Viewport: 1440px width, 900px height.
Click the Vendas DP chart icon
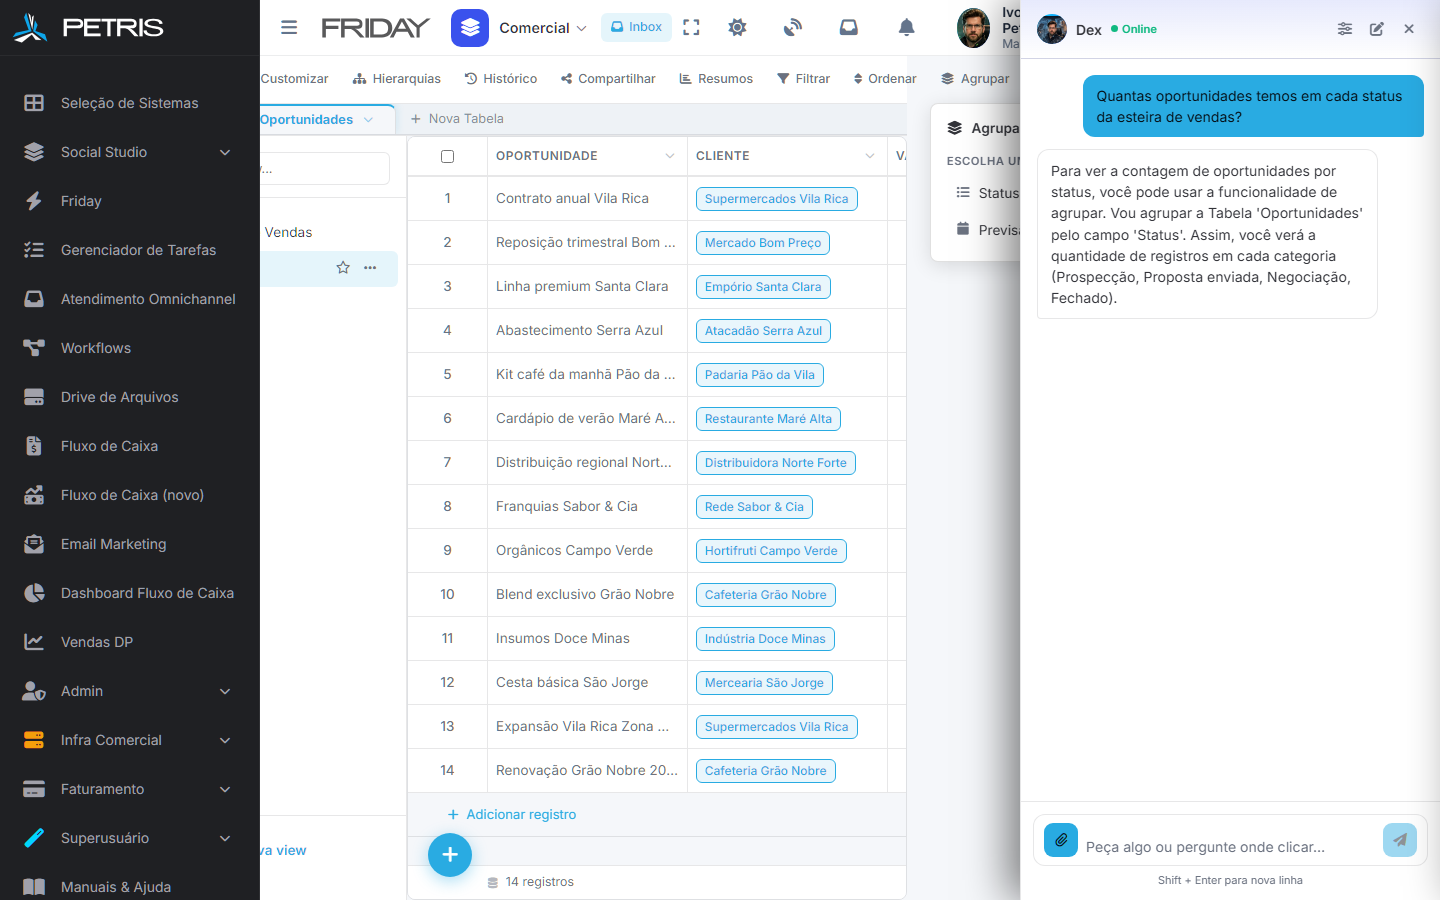tap(34, 642)
